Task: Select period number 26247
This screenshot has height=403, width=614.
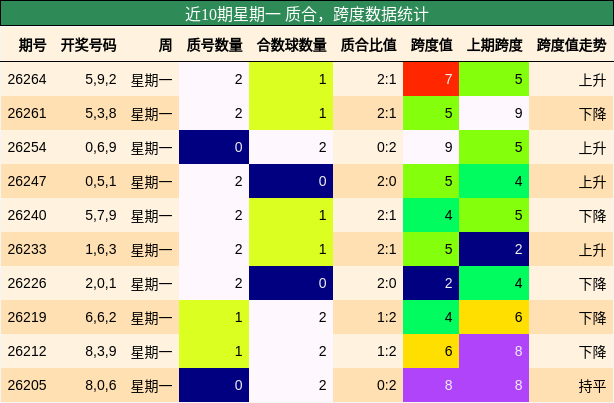Action: point(27,181)
